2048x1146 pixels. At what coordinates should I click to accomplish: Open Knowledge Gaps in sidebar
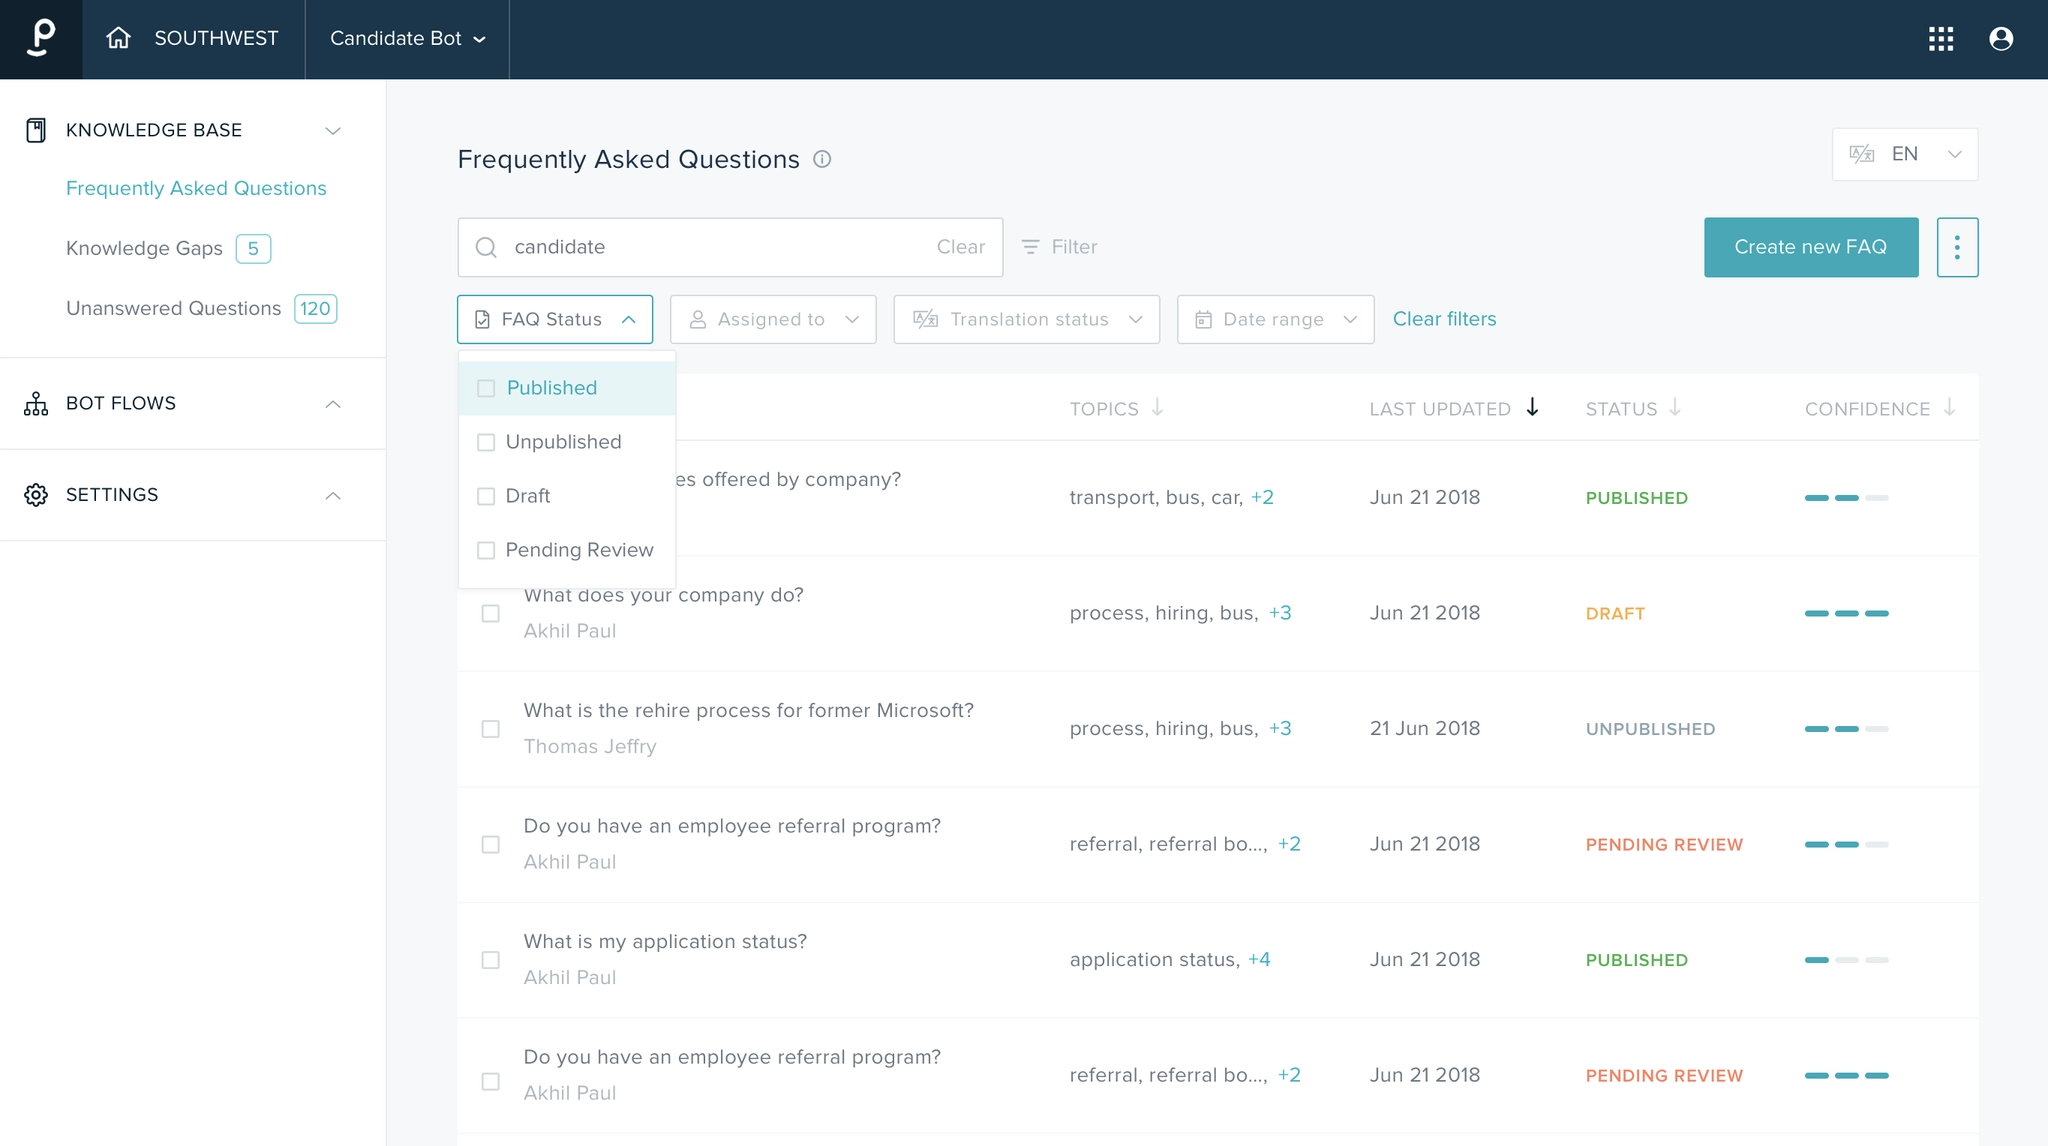(144, 248)
